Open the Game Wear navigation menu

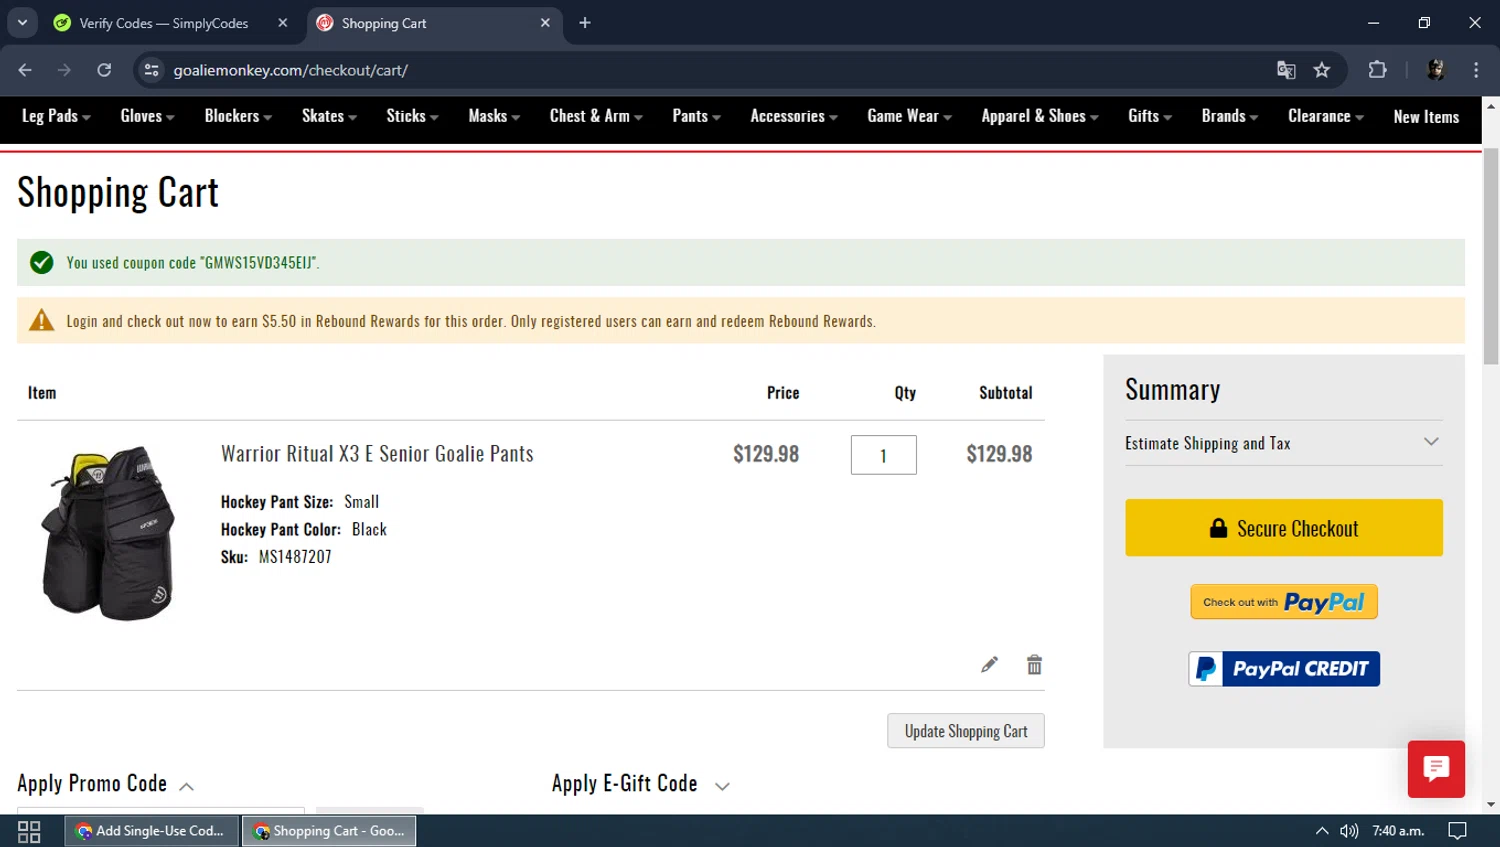tap(909, 116)
